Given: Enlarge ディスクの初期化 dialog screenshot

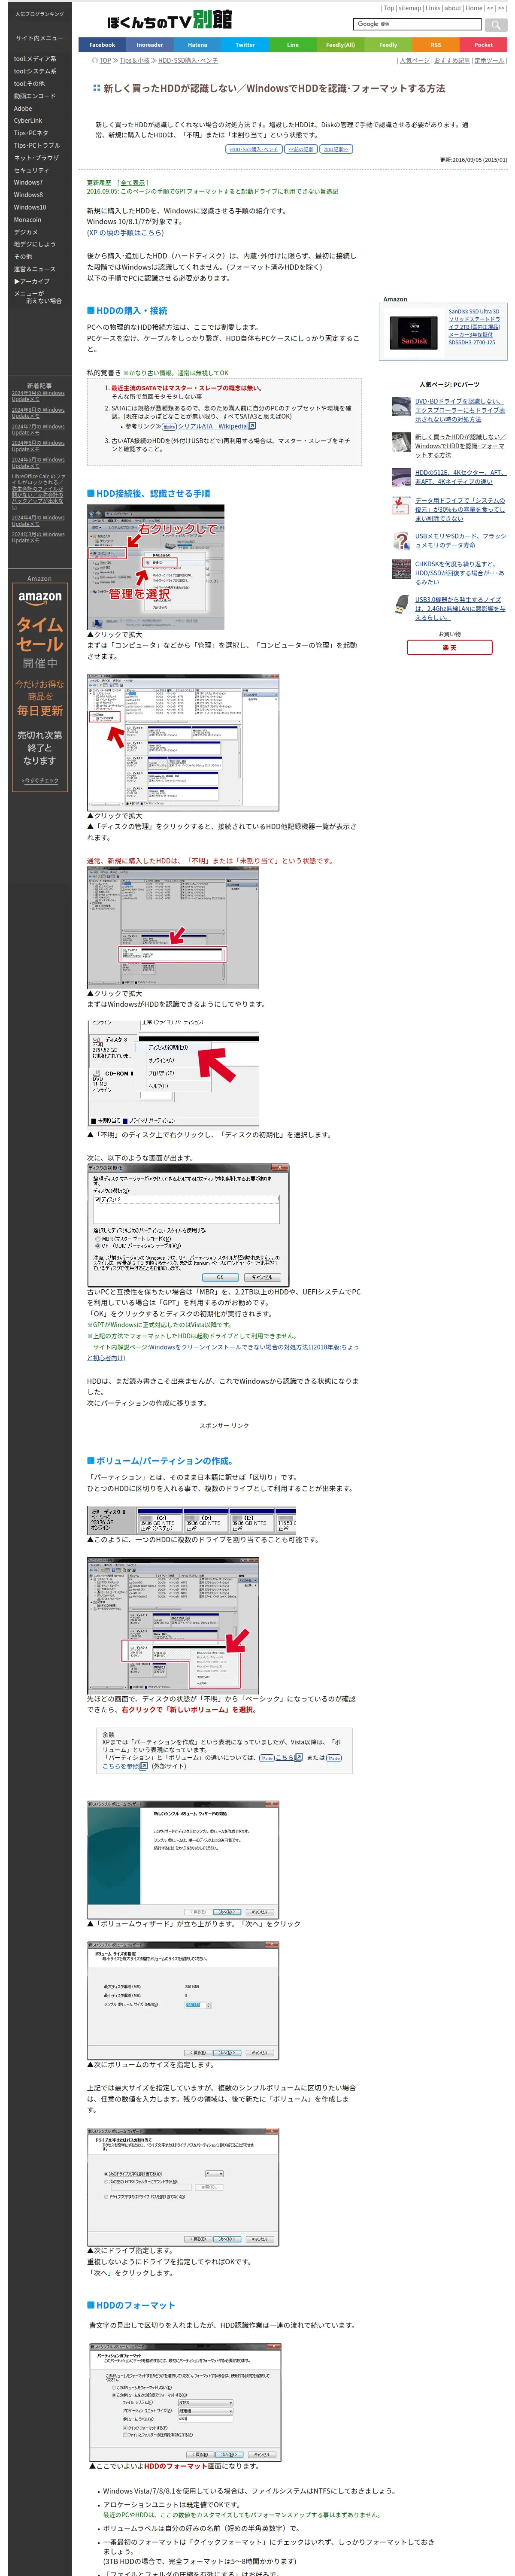Looking at the screenshot, I should [188, 1224].
